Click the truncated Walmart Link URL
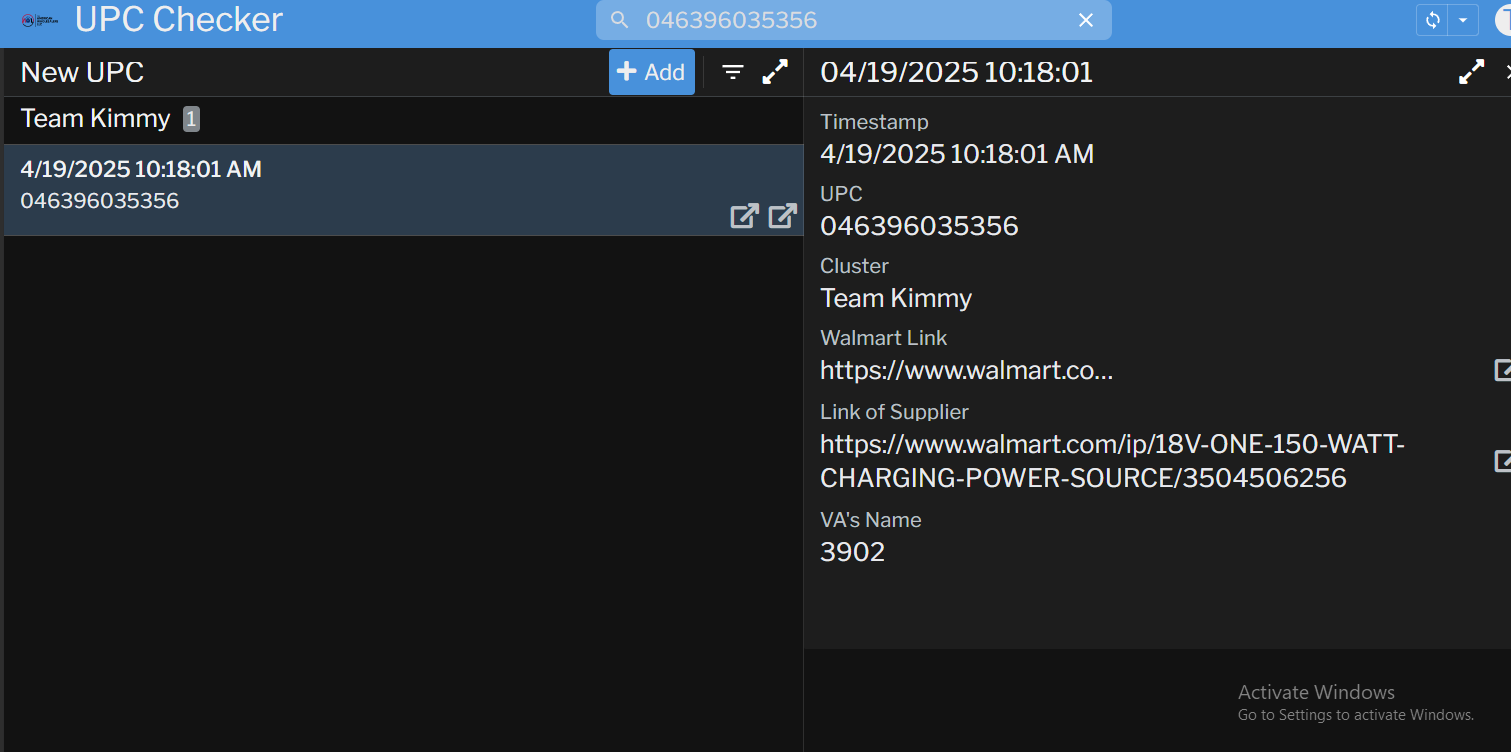 click(x=966, y=371)
